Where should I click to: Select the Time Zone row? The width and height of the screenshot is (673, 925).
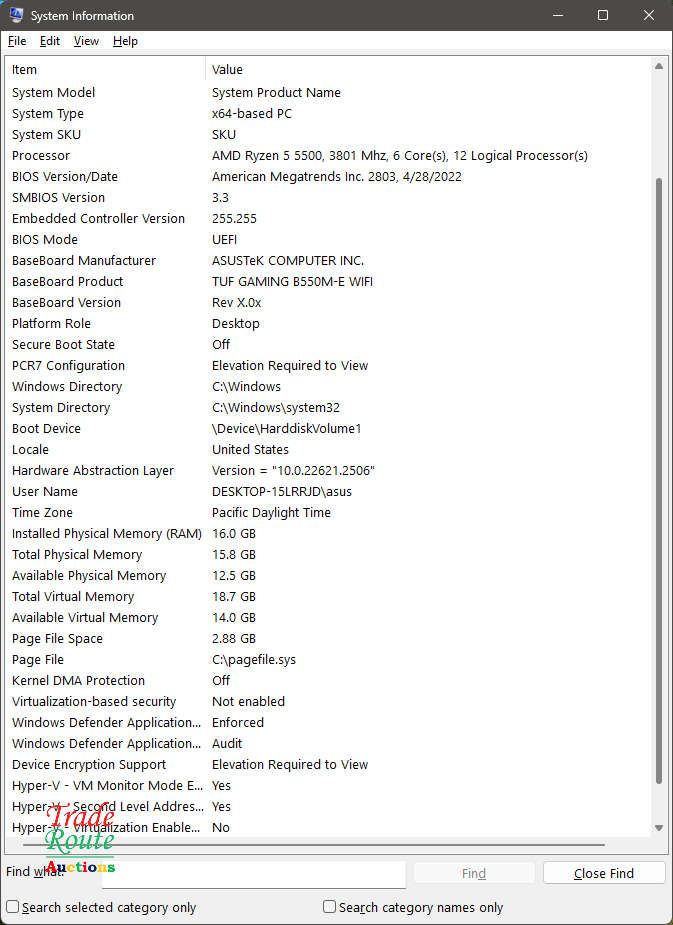coord(328,513)
